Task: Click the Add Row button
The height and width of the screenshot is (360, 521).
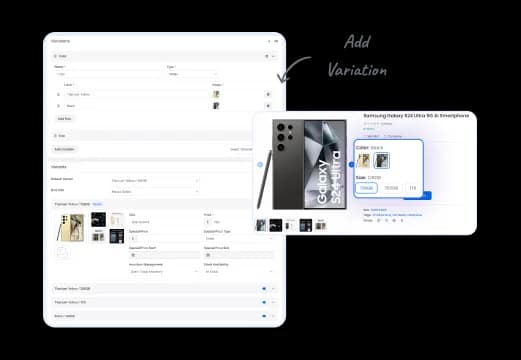Action: [64, 119]
